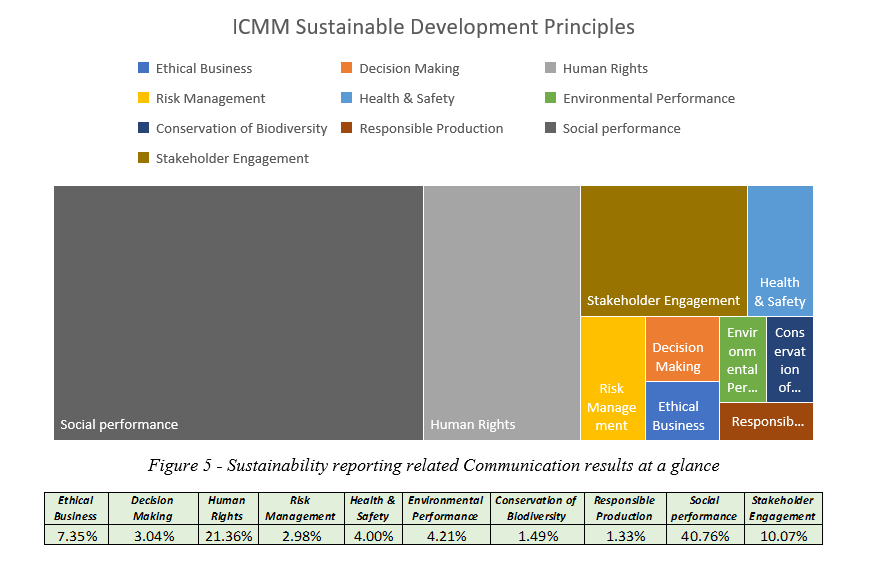This screenshot has height=573, width=877.
Task: Select the large Social performance treemap block
Action: 238,312
